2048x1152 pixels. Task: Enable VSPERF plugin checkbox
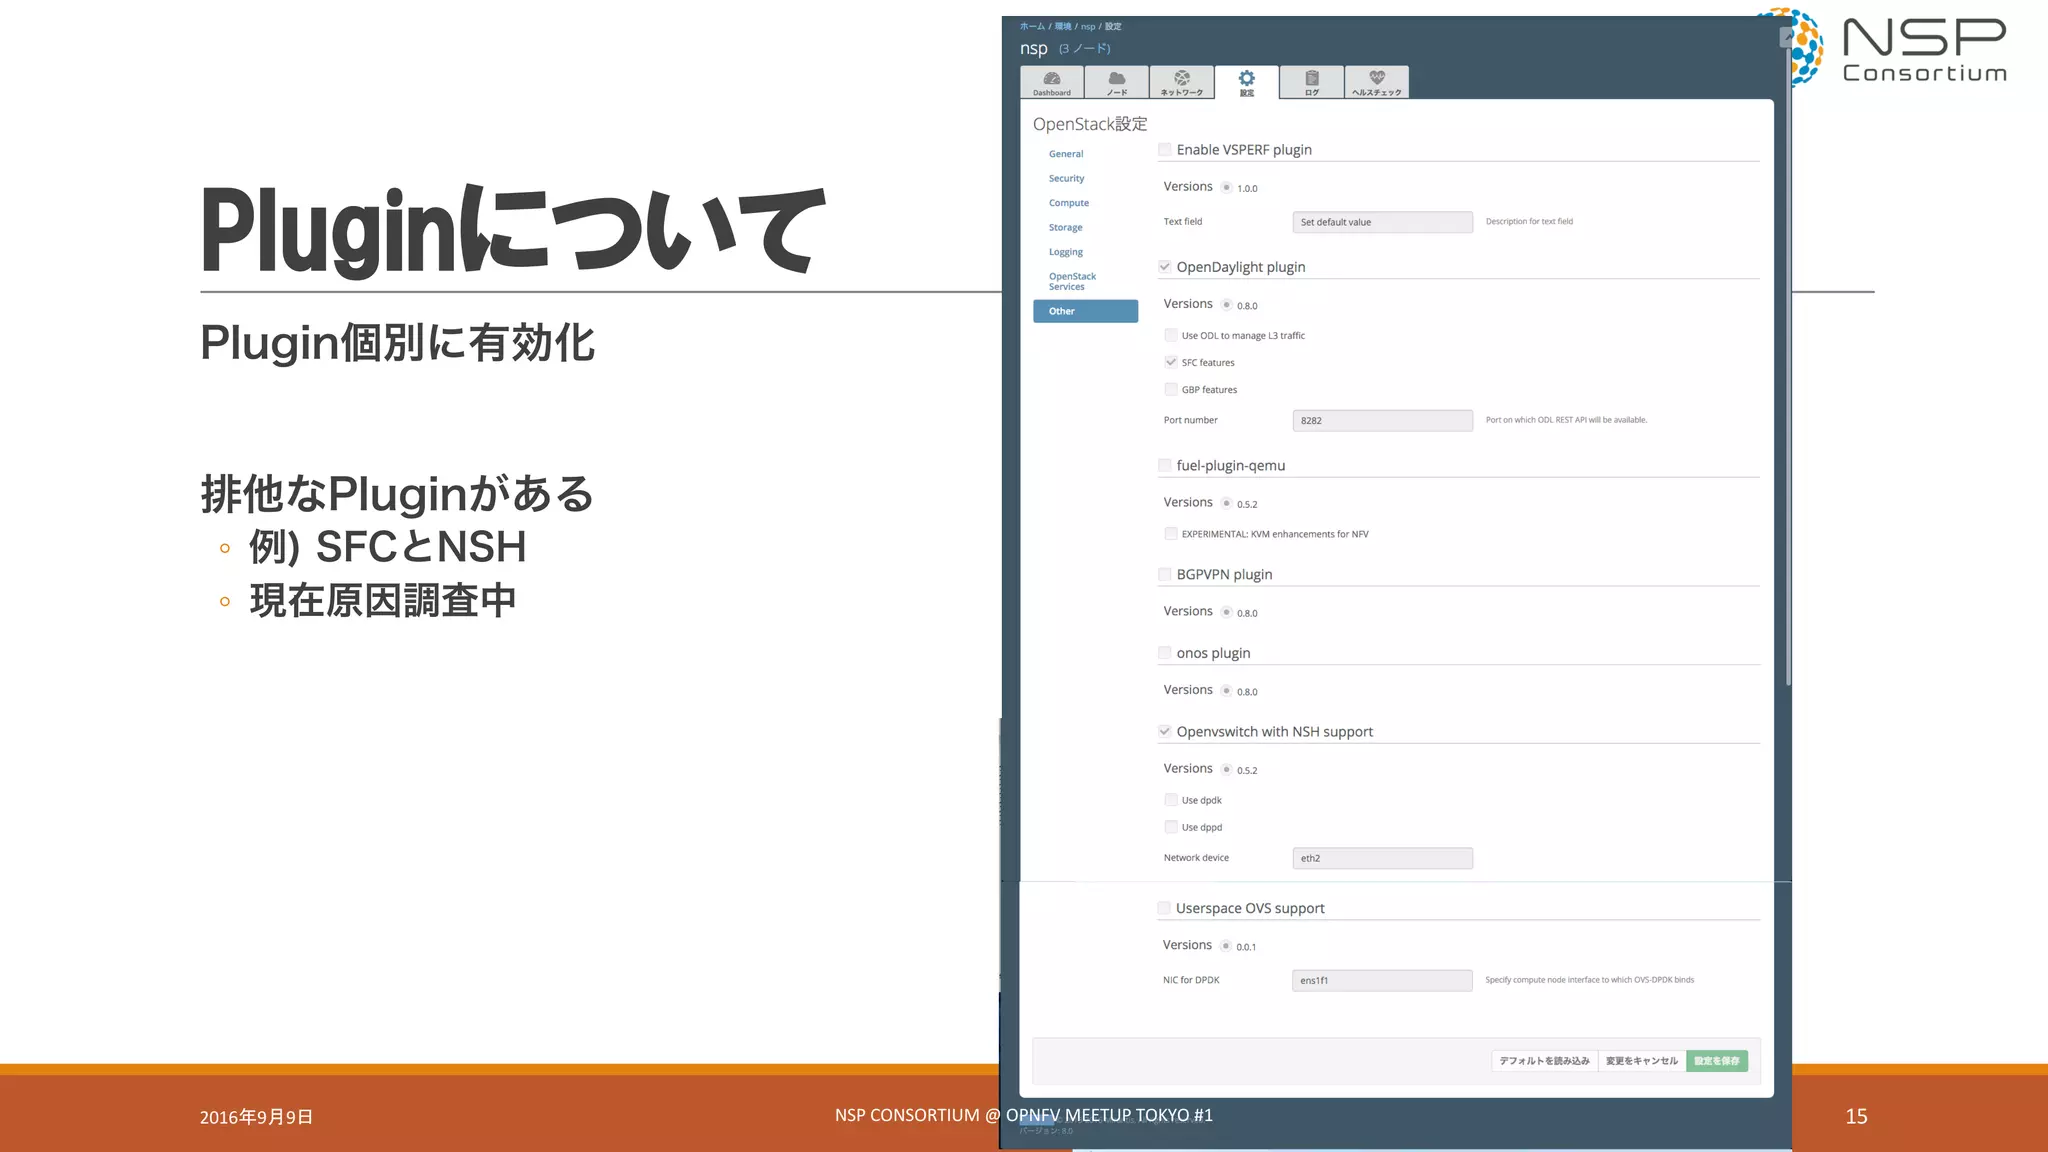[x=1165, y=150]
